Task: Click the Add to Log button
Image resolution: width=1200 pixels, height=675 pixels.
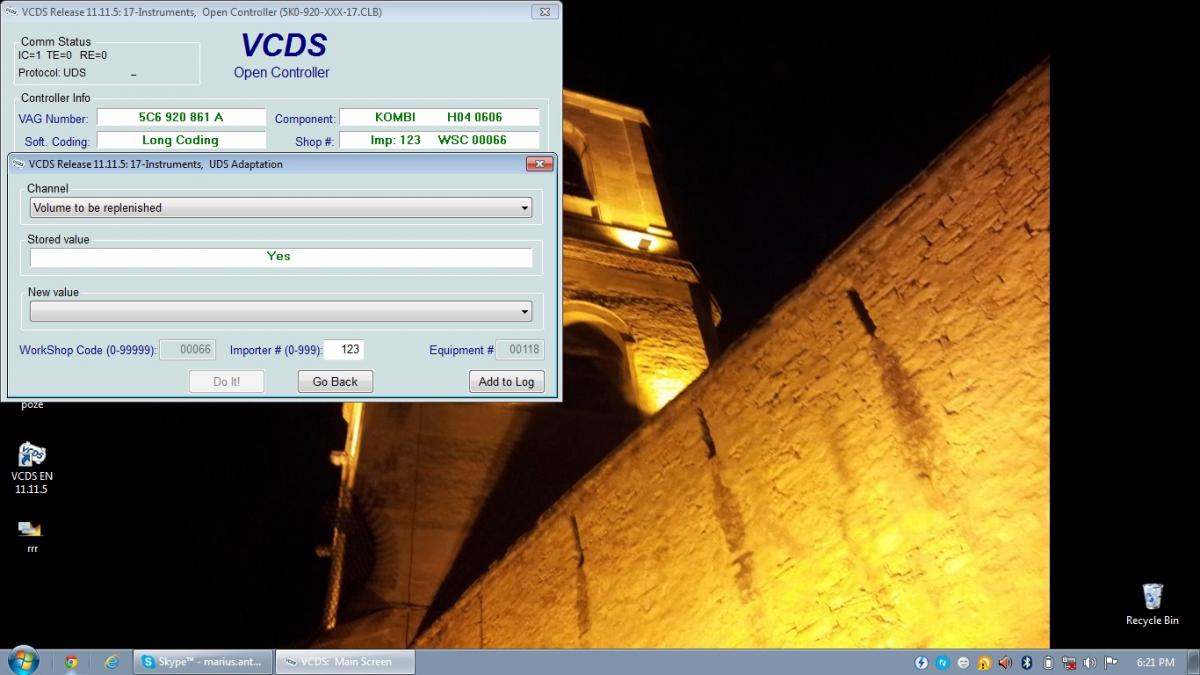Action: point(506,381)
